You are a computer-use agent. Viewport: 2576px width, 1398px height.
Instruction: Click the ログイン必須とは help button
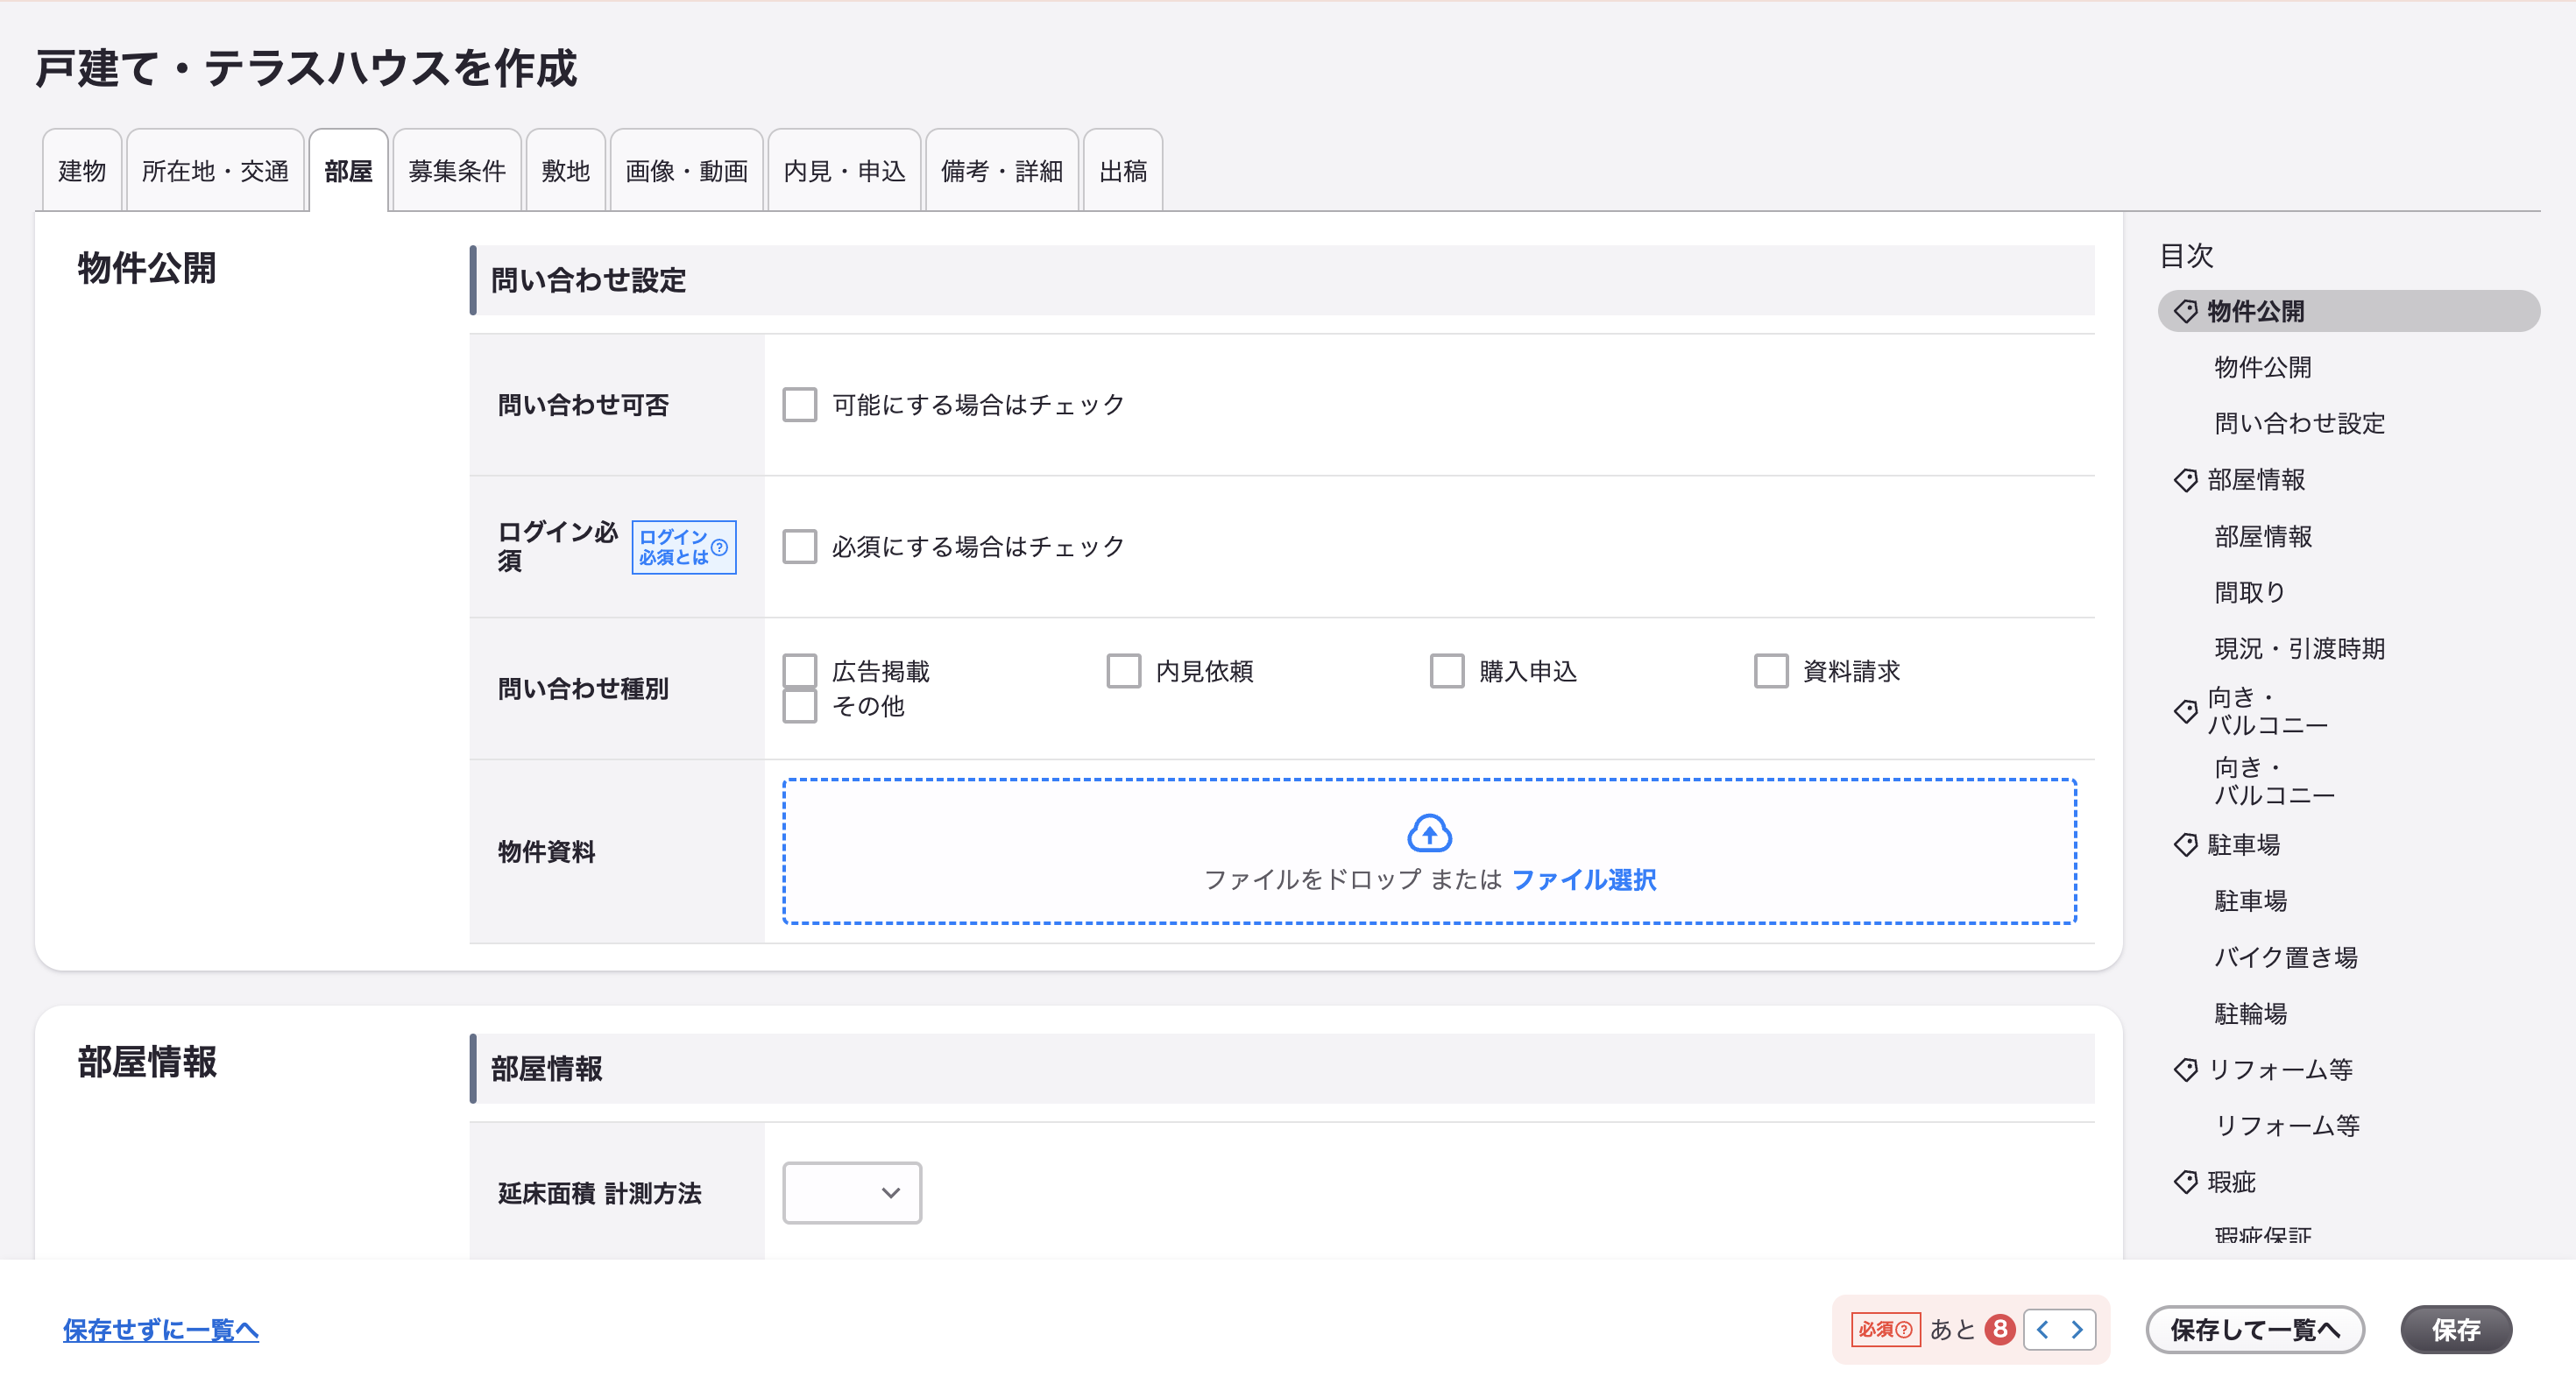tap(684, 547)
